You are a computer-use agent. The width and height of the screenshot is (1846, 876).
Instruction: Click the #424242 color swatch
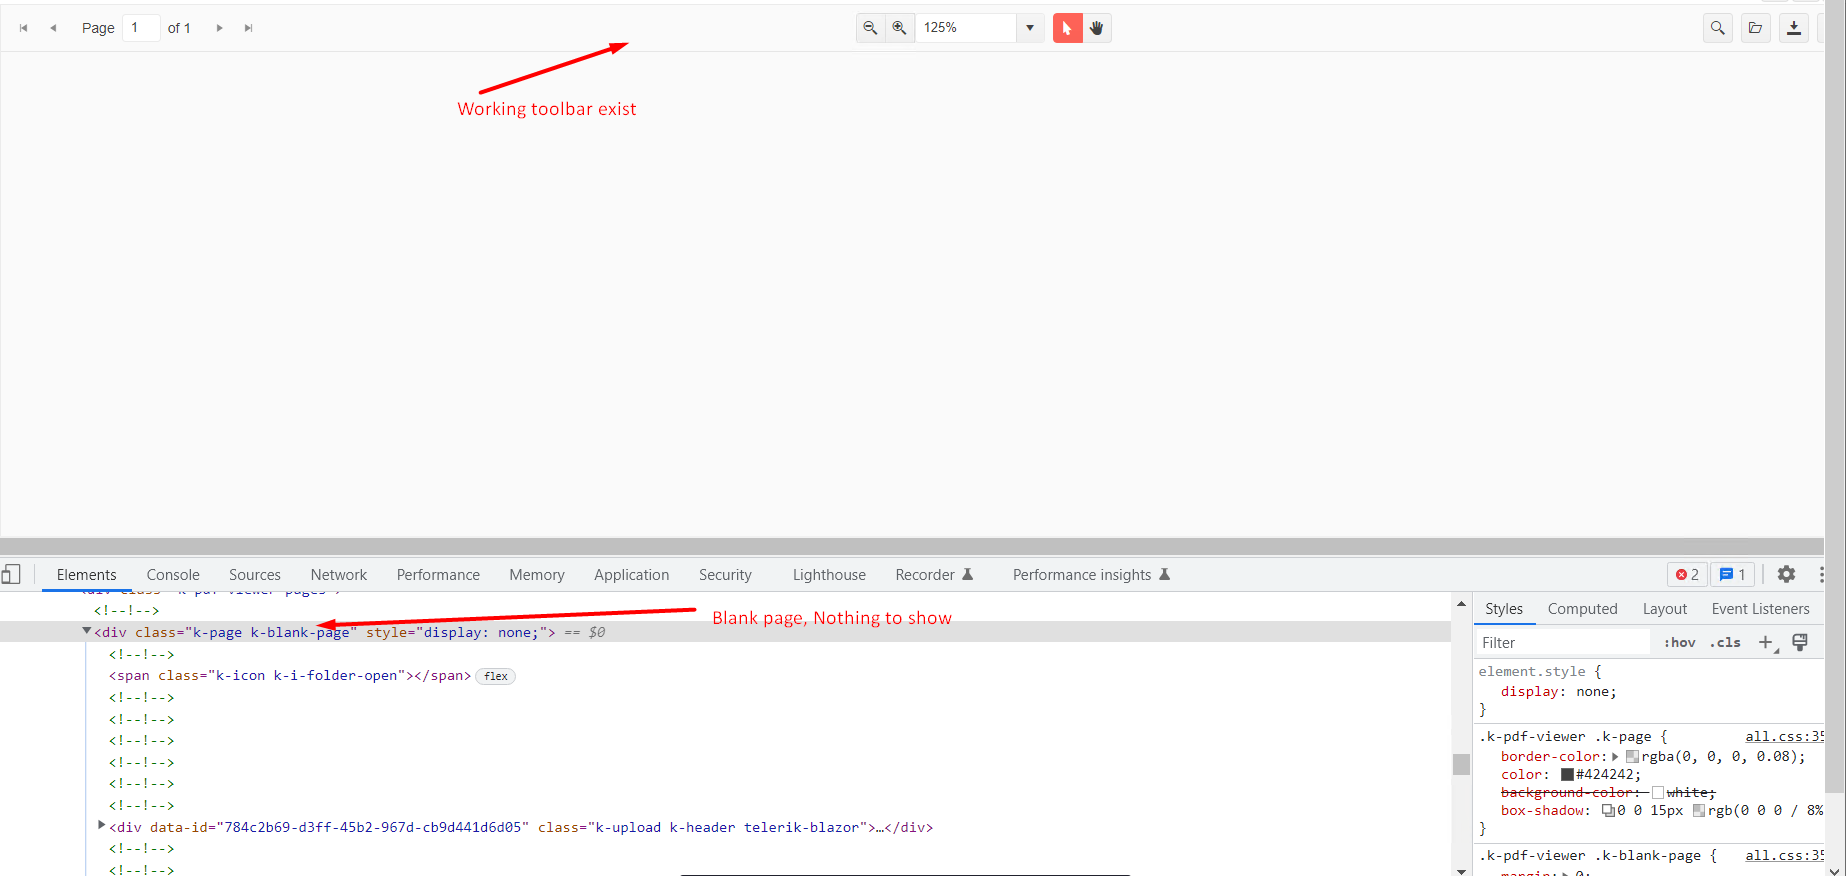tap(1567, 775)
